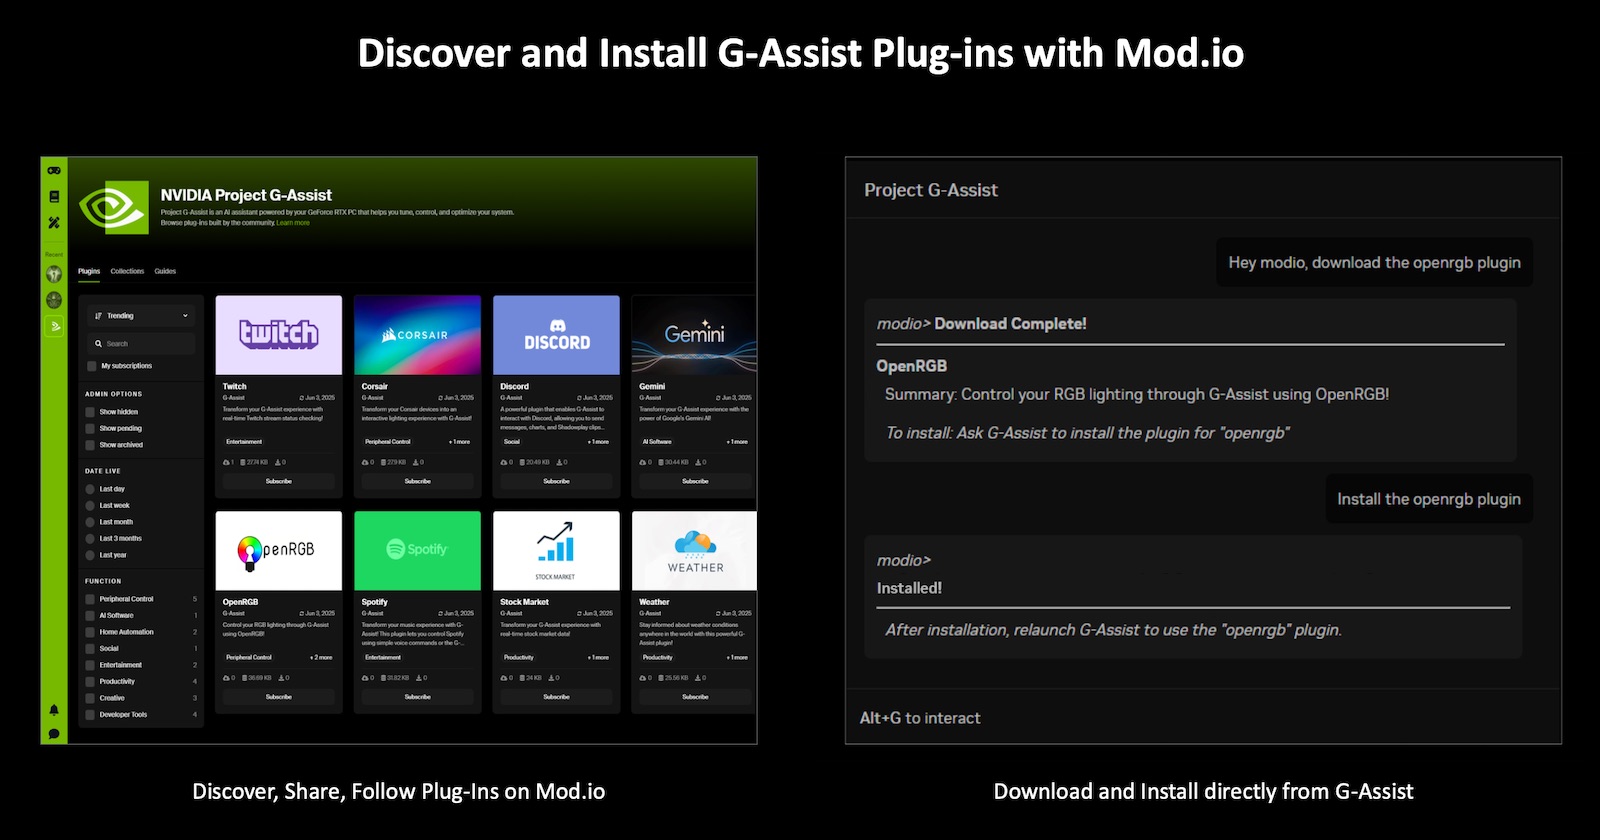This screenshot has height=840, width=1600.
Task: Open the Trending sort dropdown
Action: point(141,316)
